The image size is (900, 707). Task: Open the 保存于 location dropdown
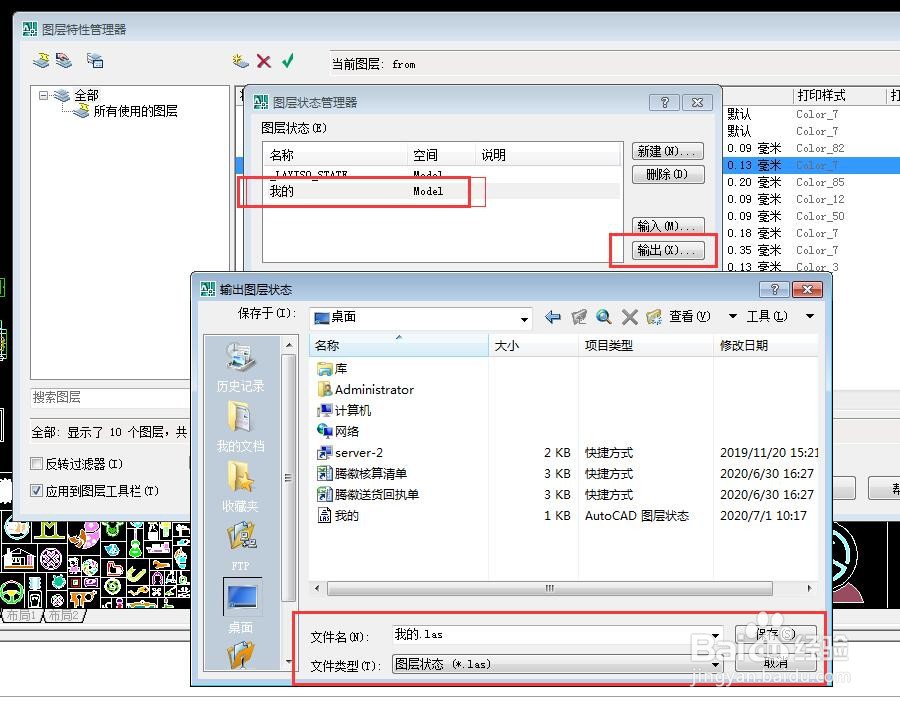point(524,319)
